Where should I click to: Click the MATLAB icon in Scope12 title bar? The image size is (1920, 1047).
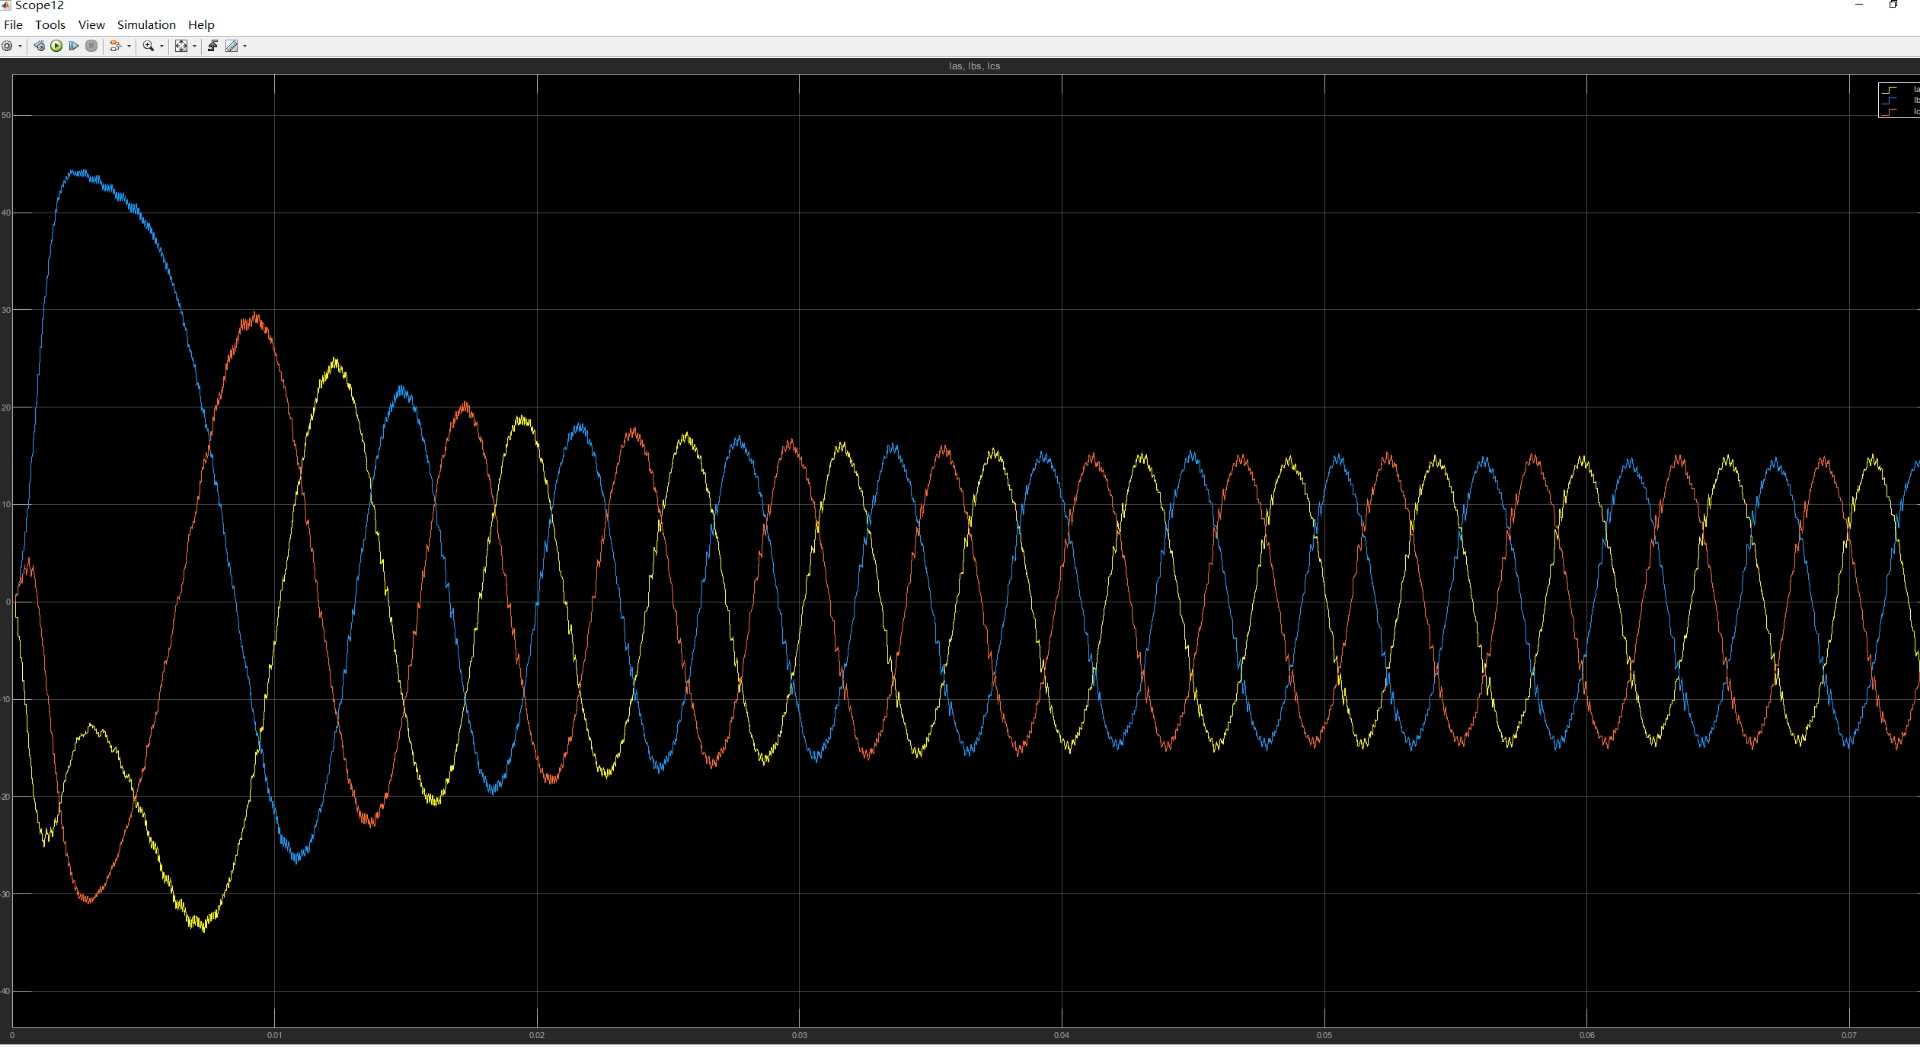pos(6,5)
